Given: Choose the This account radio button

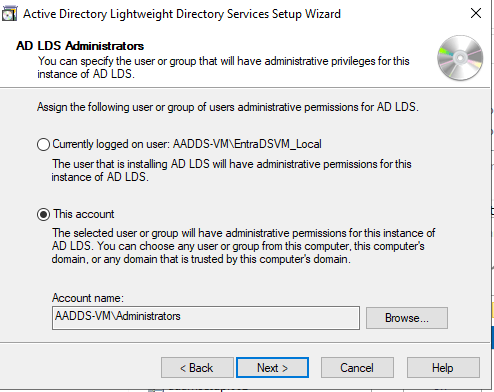Looking at the screenshot, I should pos(43,214).
